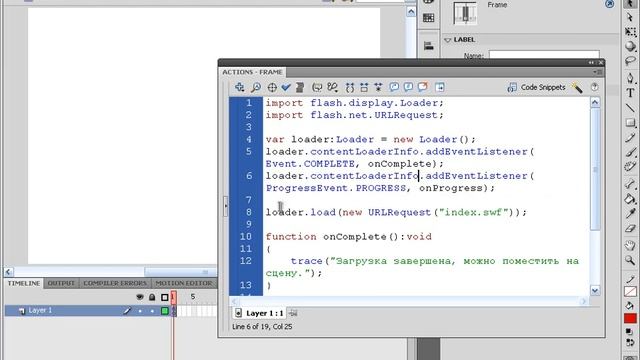Screen dimensions: 640x360
Task: Select the Eyedropper tool
Action: click(630, 213)
